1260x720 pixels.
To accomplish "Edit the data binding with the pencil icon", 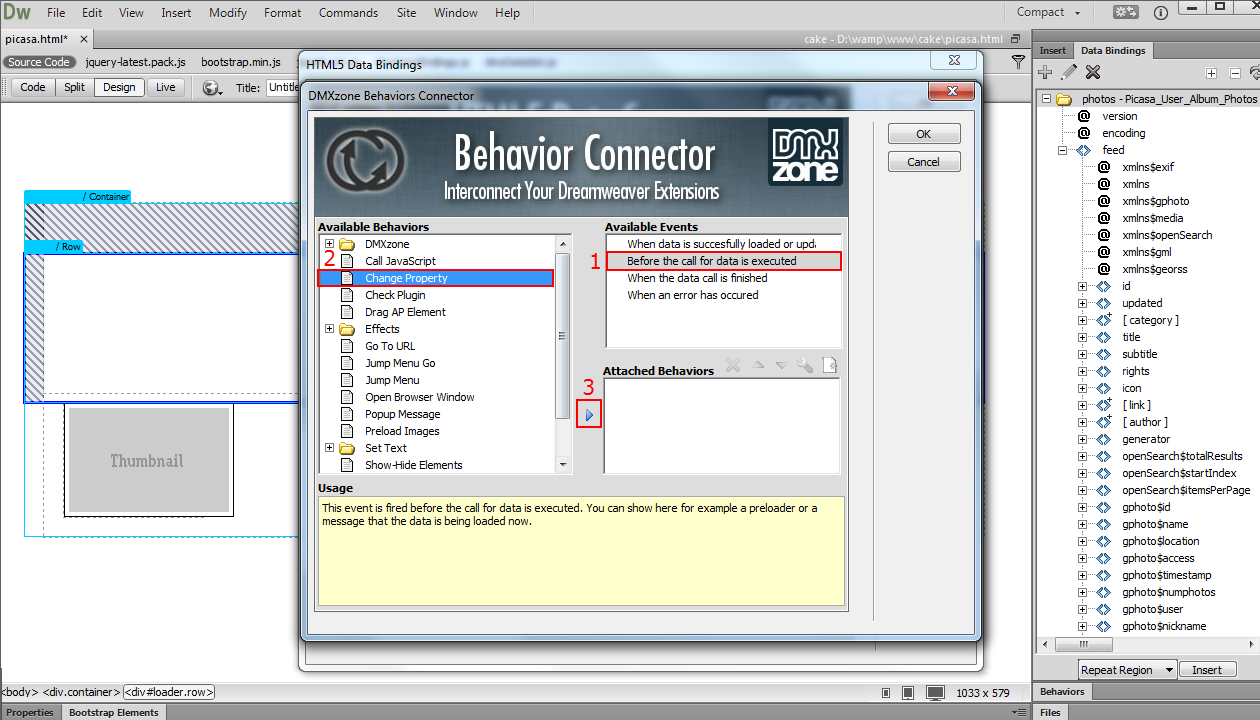I will pyautogui.click(x=1069, y=72).
